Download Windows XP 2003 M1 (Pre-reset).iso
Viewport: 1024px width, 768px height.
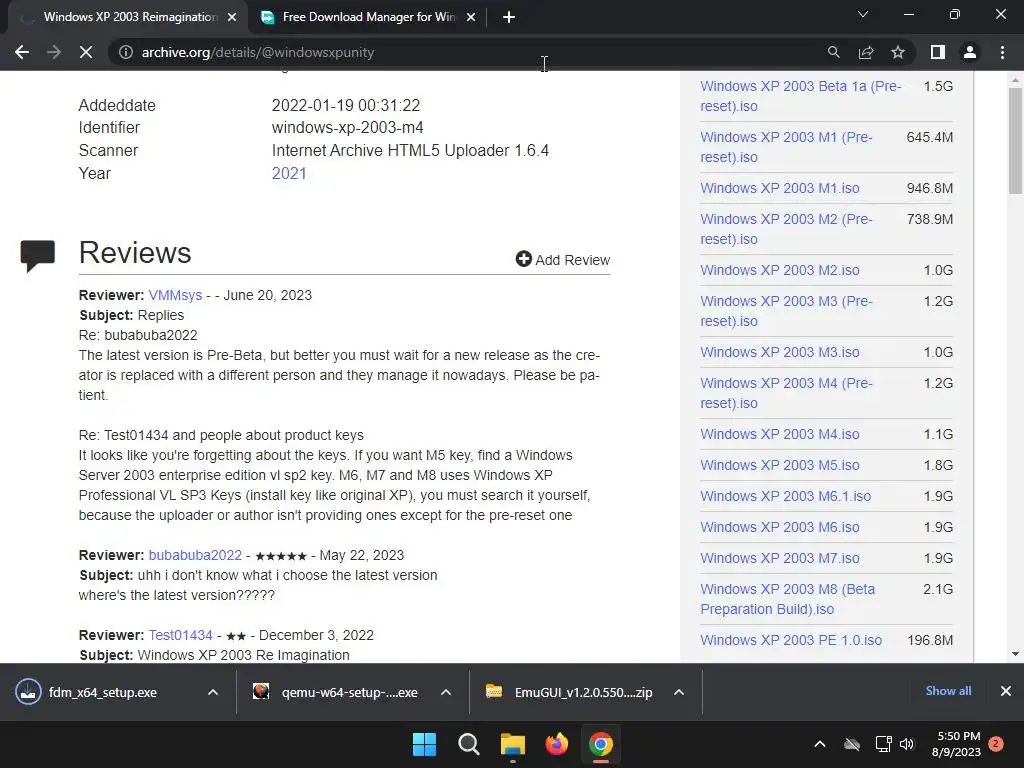click(786, 147)
